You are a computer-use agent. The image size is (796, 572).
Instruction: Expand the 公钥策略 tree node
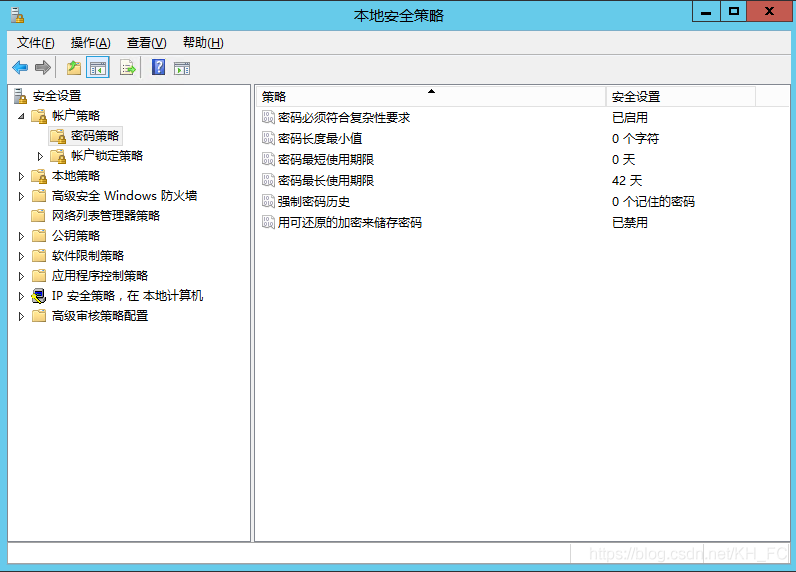pos(21,236)
